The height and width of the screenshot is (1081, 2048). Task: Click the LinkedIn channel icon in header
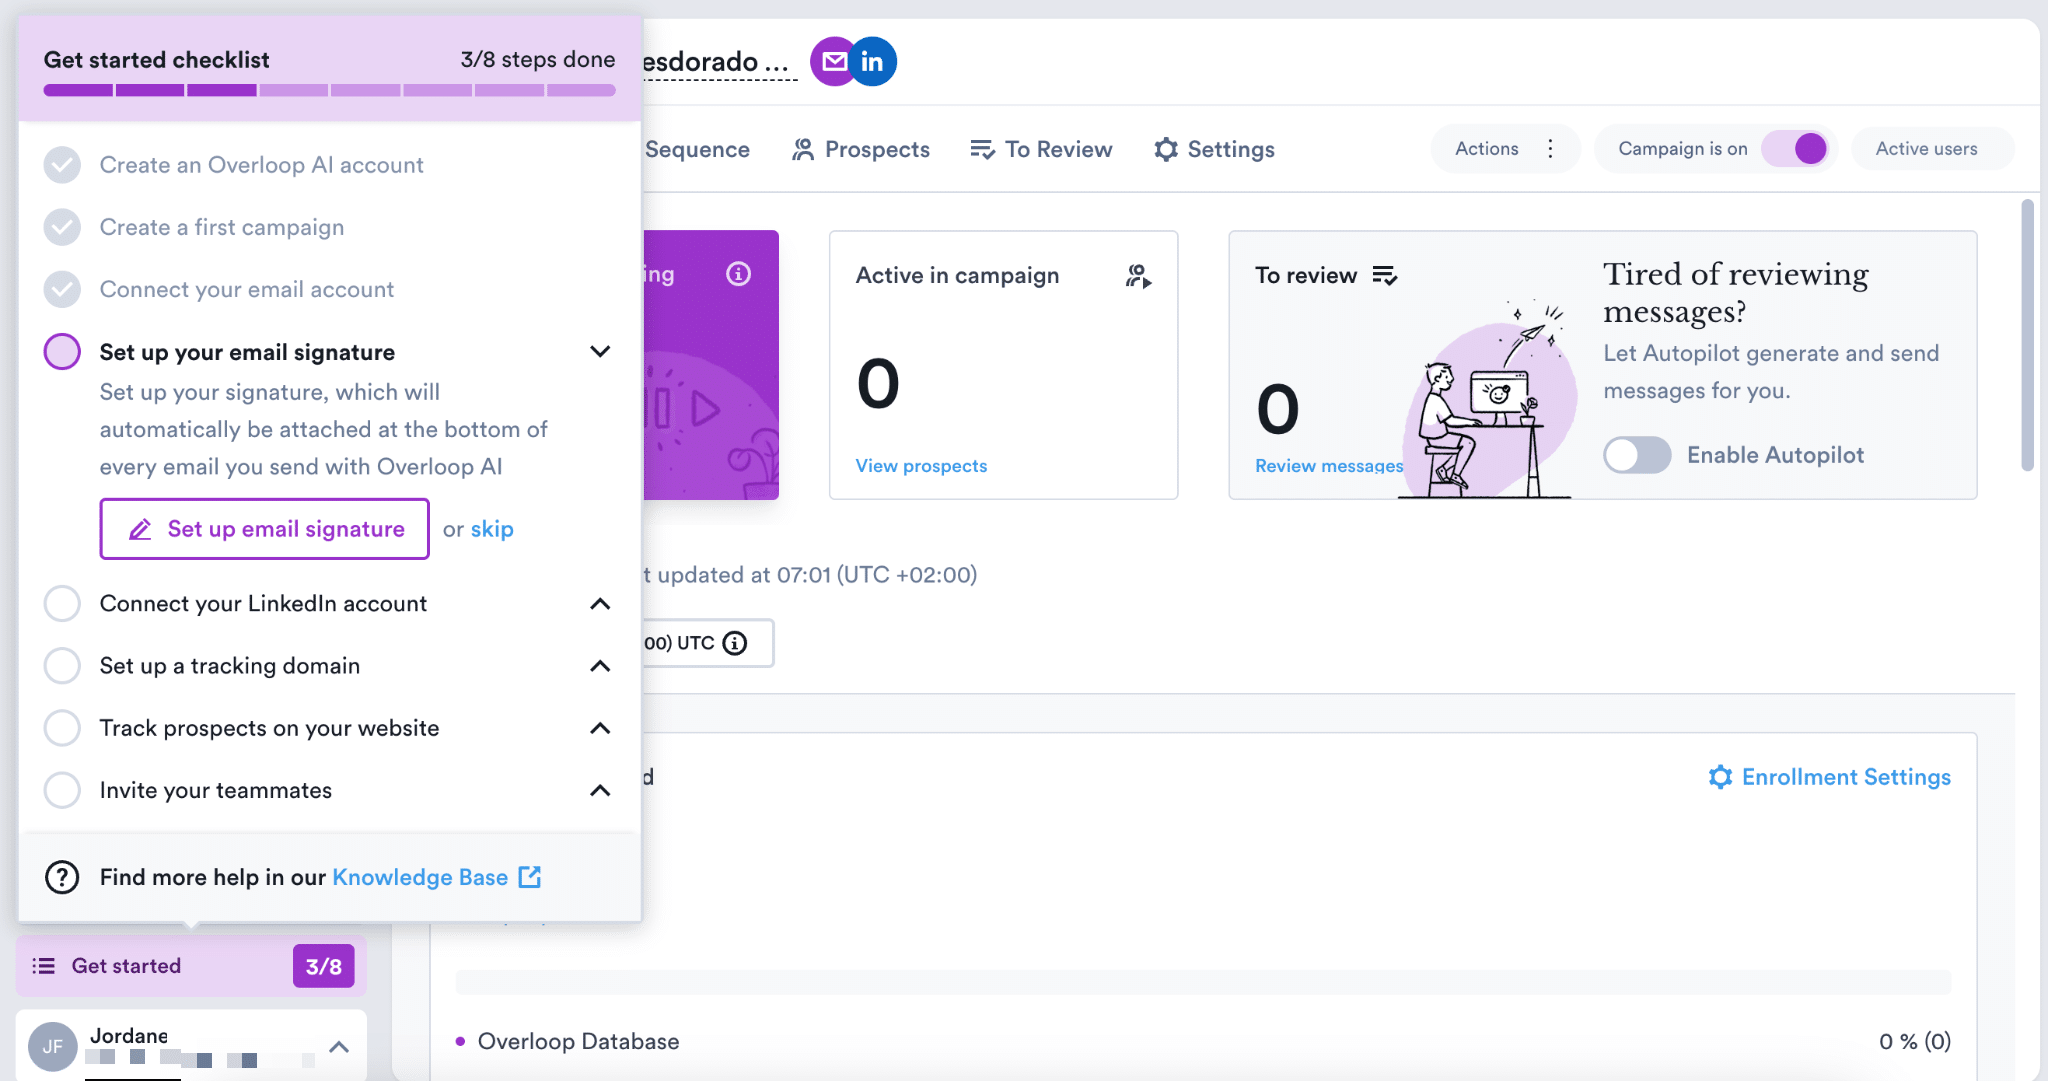click(873, 62)
